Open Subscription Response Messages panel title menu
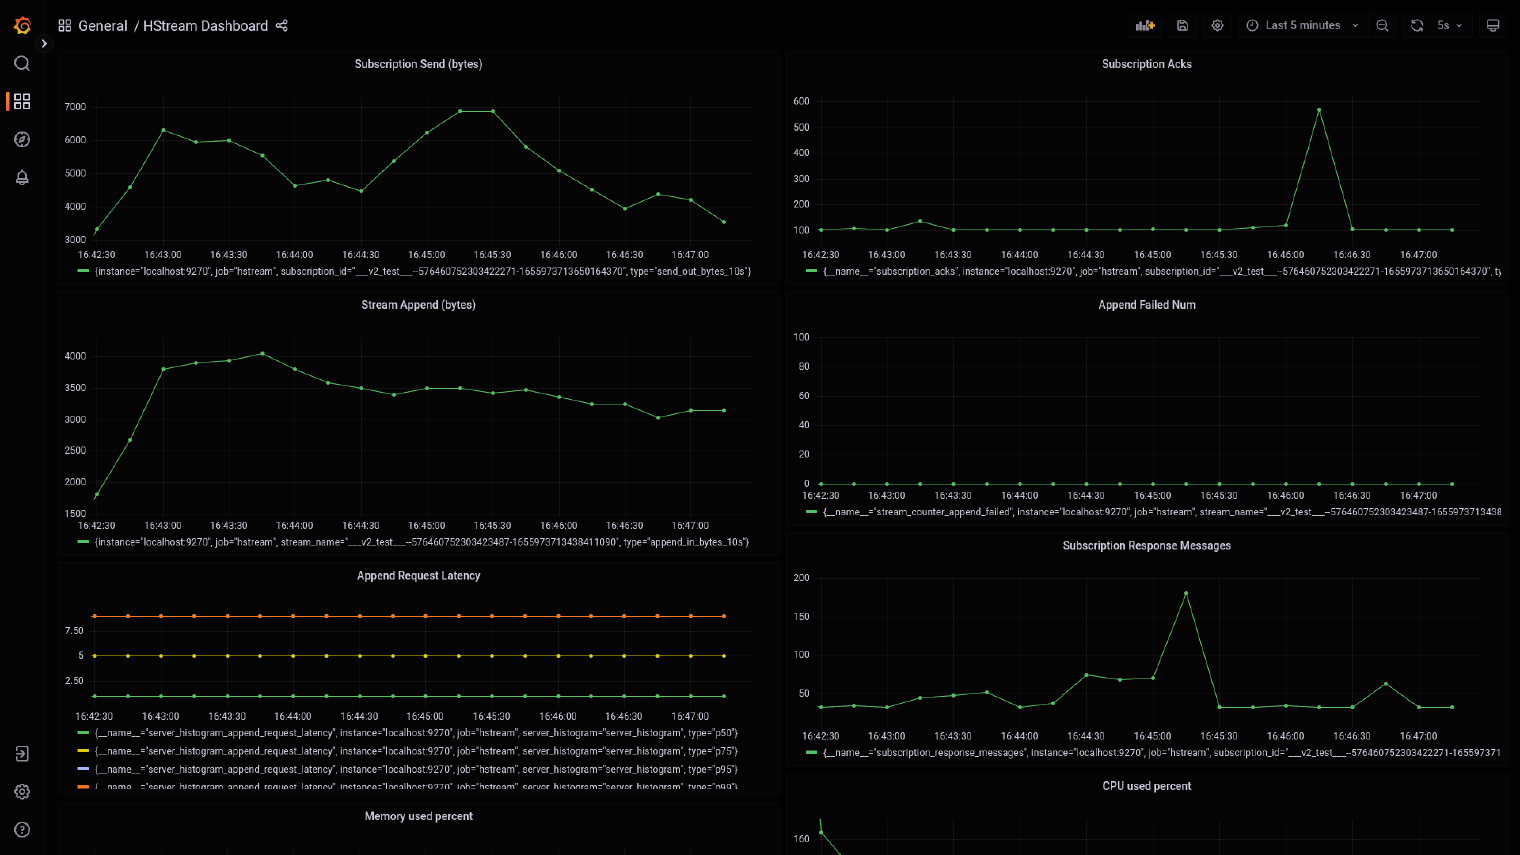Screen dimensions: 1520x855 [x=1146, y=546]
